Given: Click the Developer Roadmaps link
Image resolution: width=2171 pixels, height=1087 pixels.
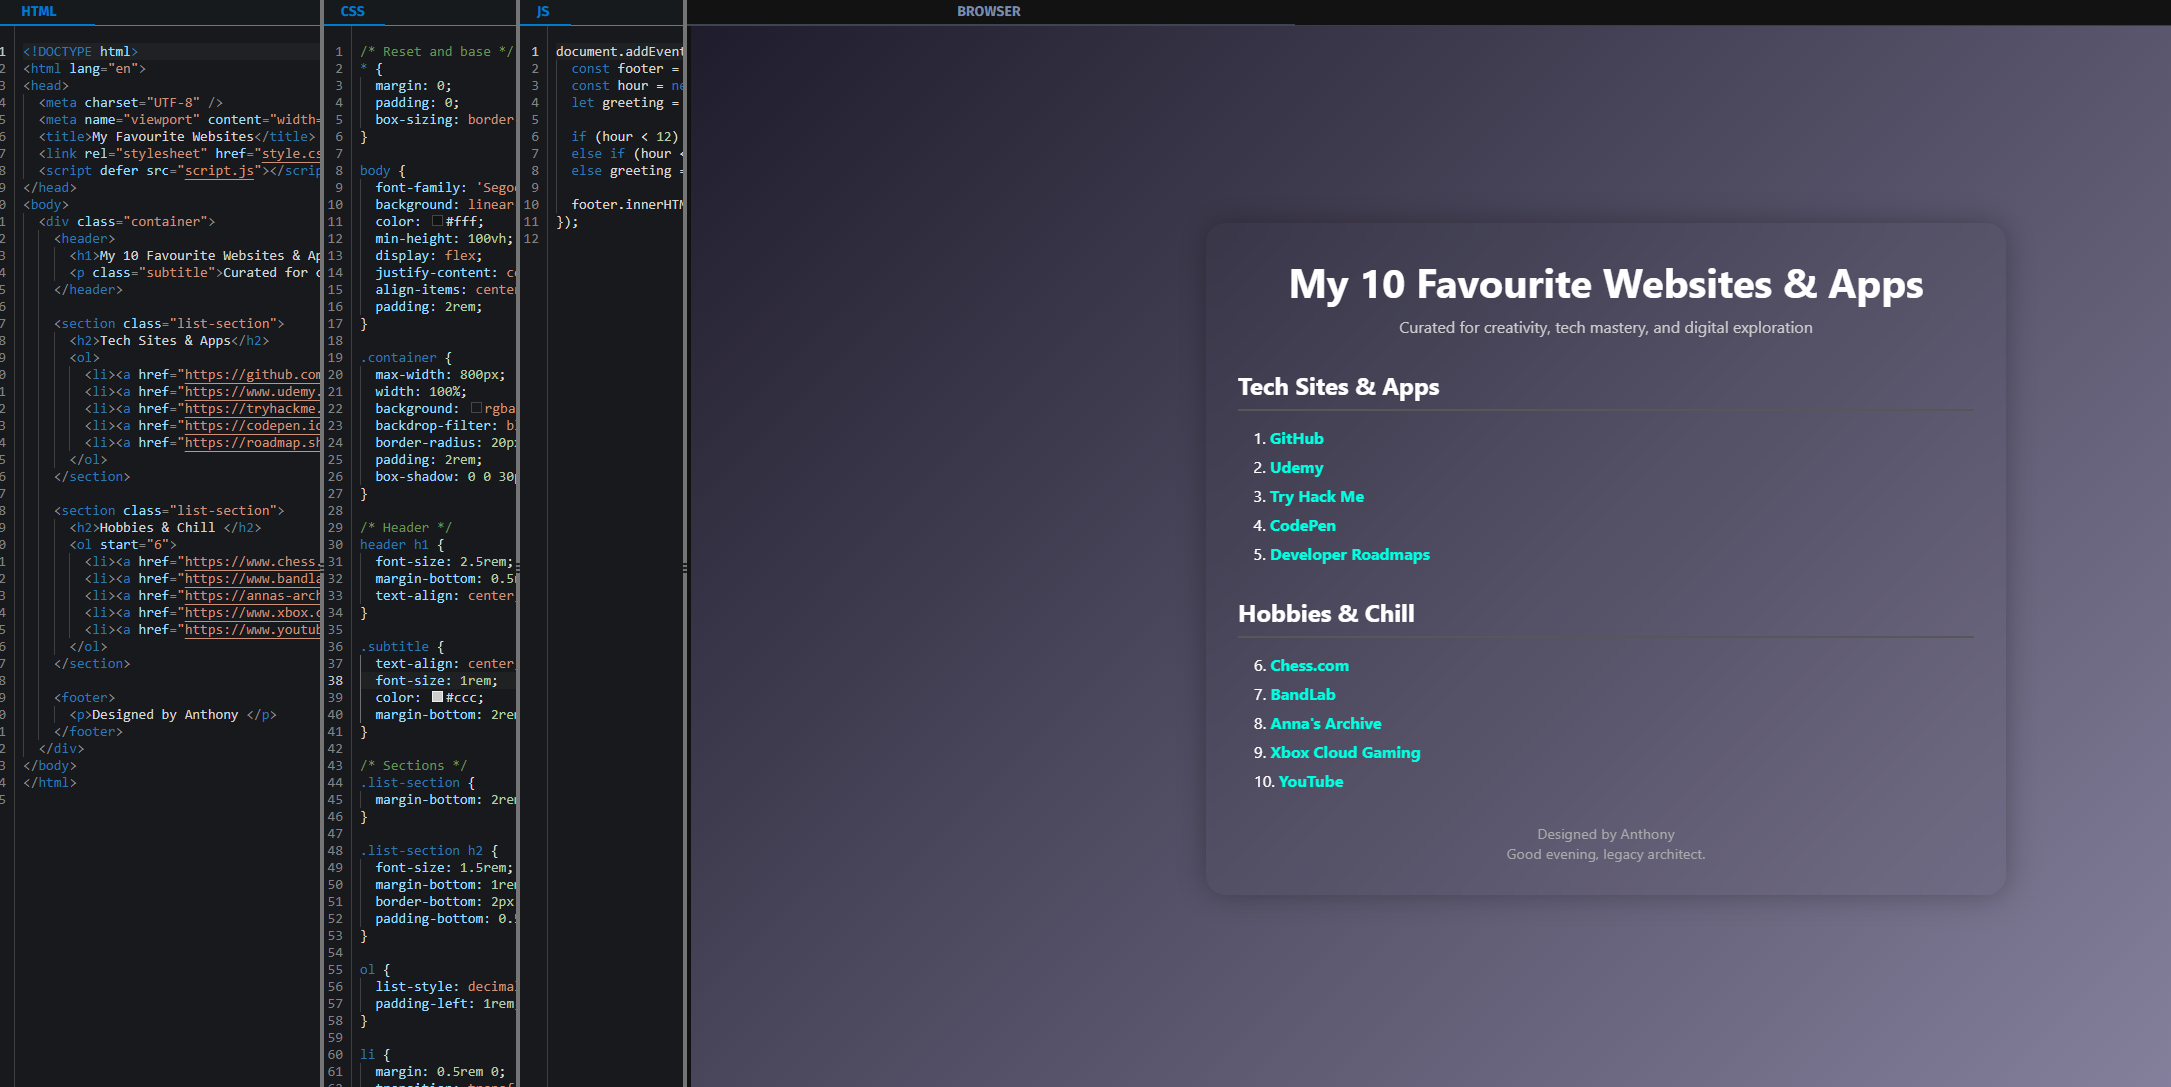Looking at the screenshot, I should pyautogui.click(x=1349, y=554).
